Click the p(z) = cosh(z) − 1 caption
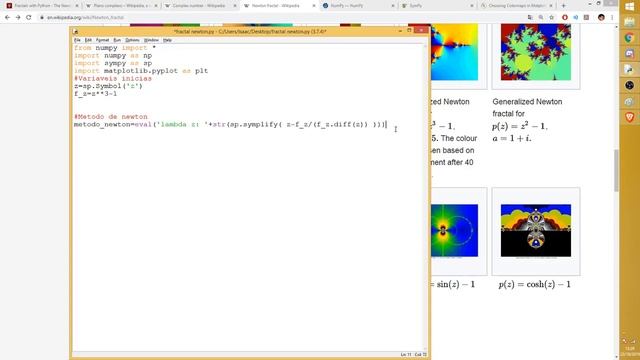 click(534, 284)
